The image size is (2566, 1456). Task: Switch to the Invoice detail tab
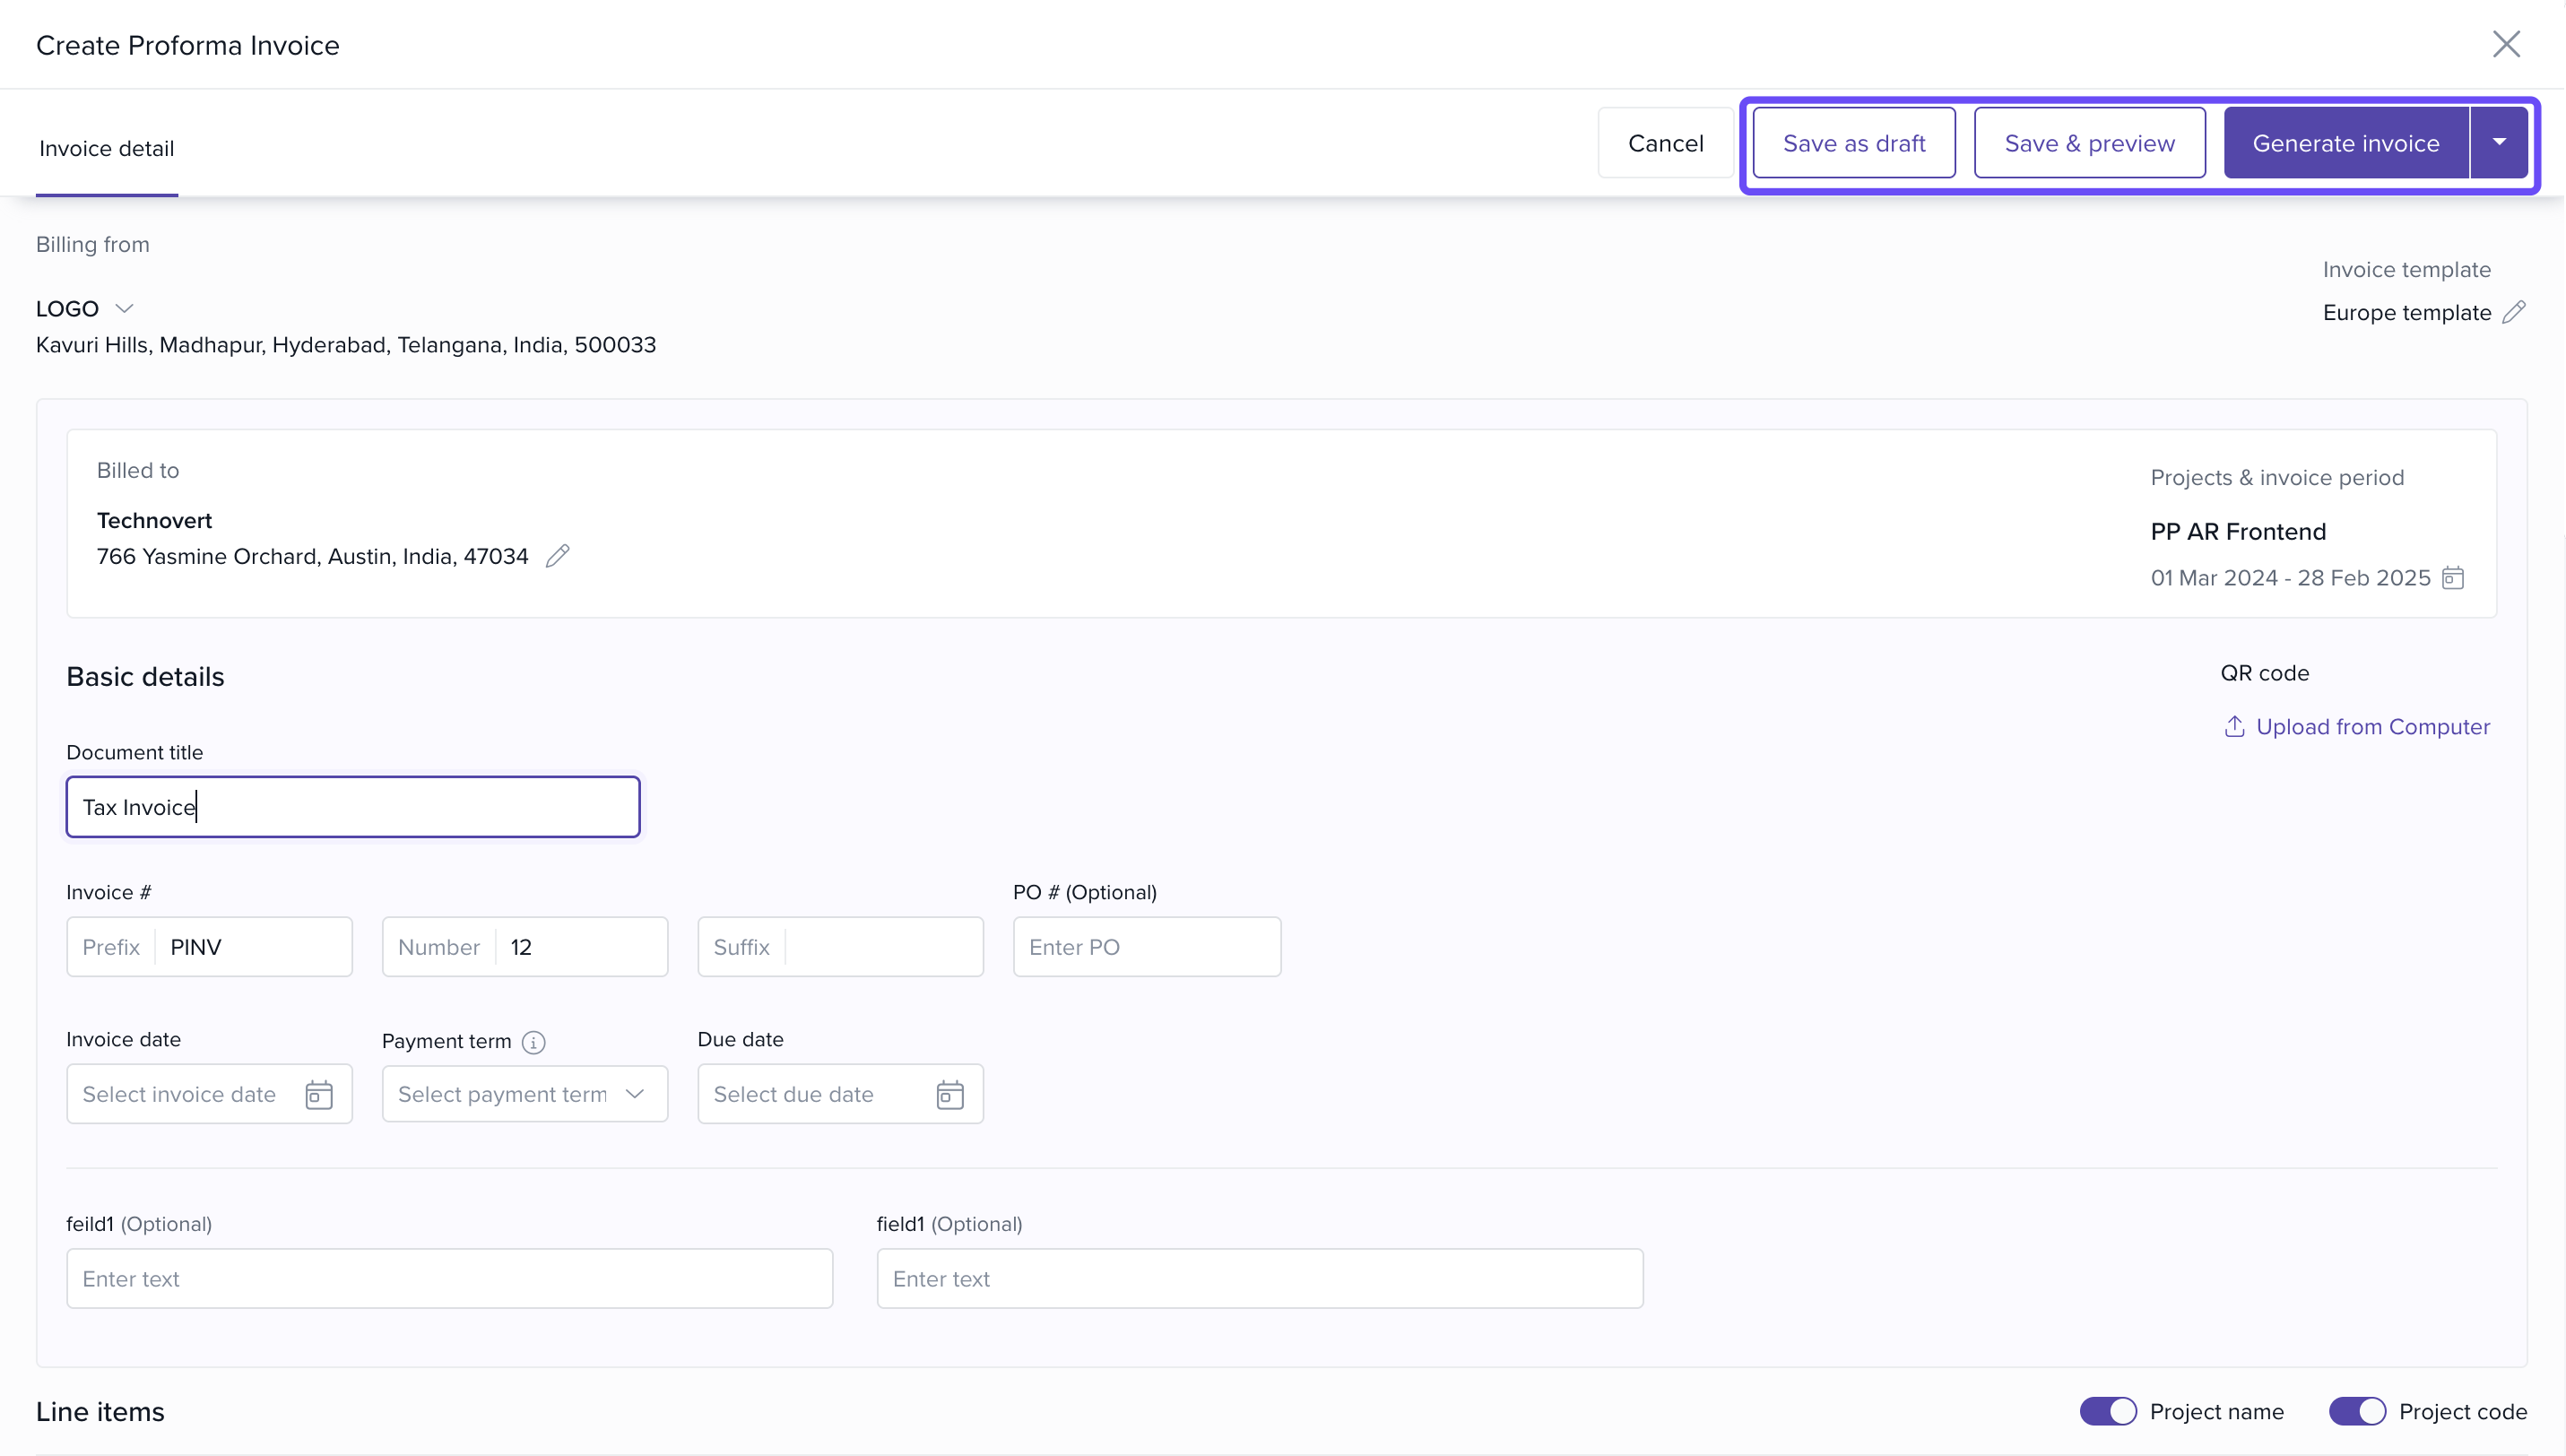(107, 149)
